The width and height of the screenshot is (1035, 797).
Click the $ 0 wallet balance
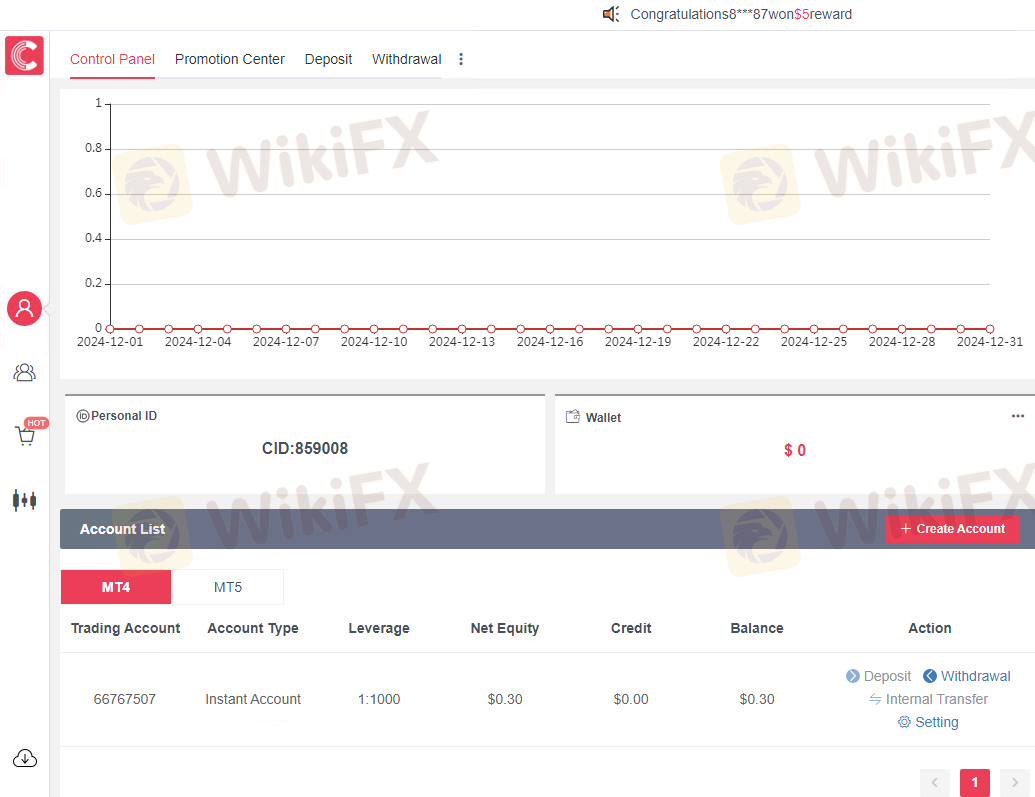(x=795, y=450)
